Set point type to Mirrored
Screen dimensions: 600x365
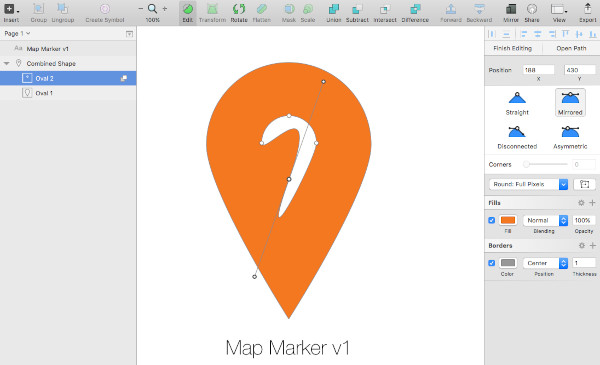(570, 103)
